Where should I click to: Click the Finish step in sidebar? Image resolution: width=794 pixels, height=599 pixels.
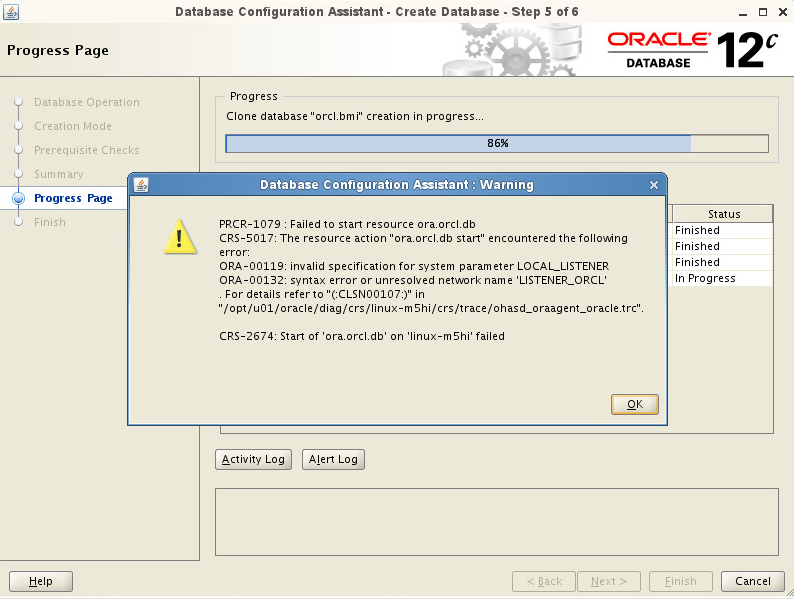[49, 222]
